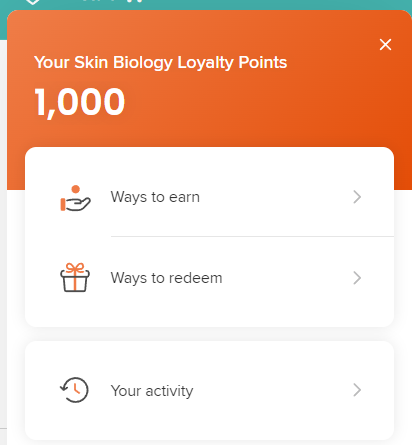
Task: Click divider line between earn and redeem
Action: pos(252,236)
